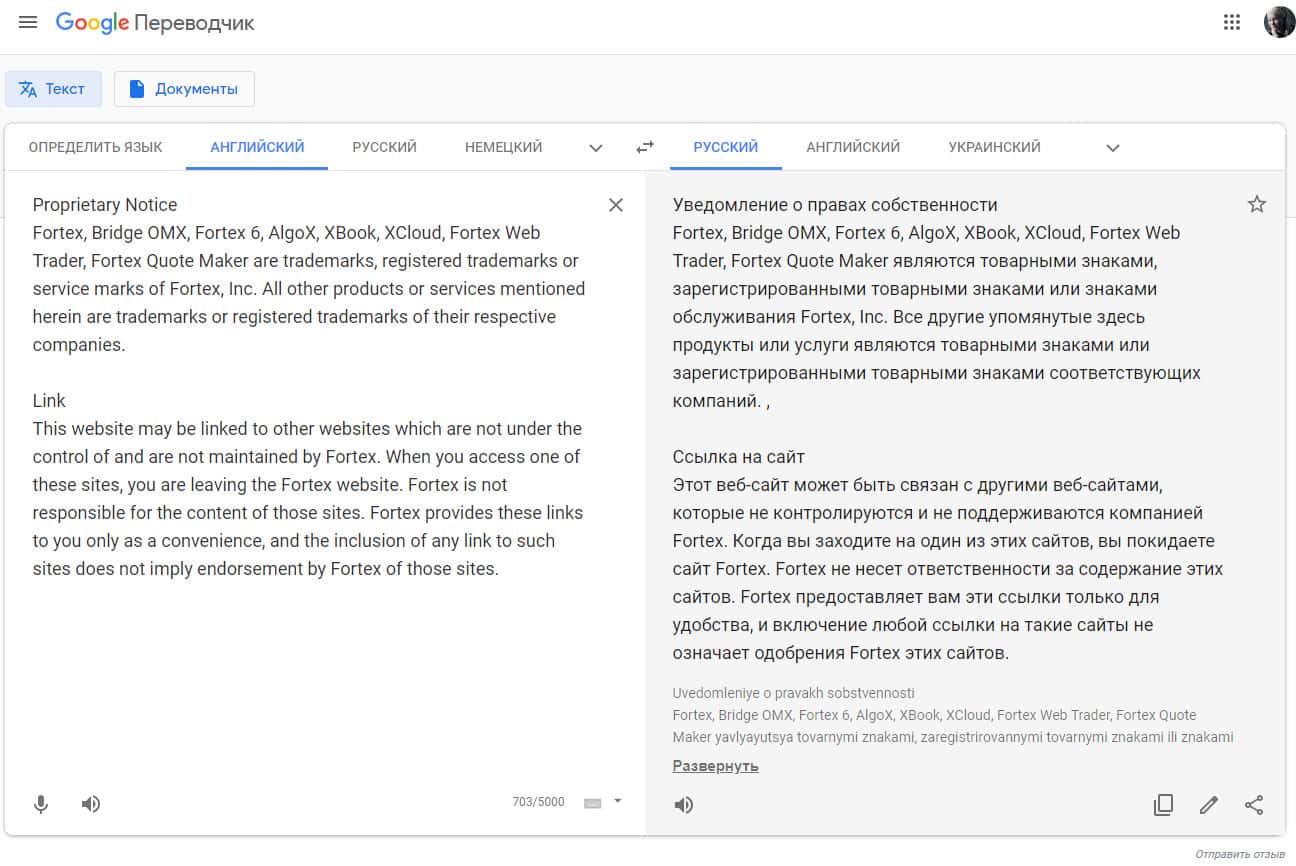Open the keyboard input tools dropdown
This screenshot has width=1296, height=866.
pos(617,801)
